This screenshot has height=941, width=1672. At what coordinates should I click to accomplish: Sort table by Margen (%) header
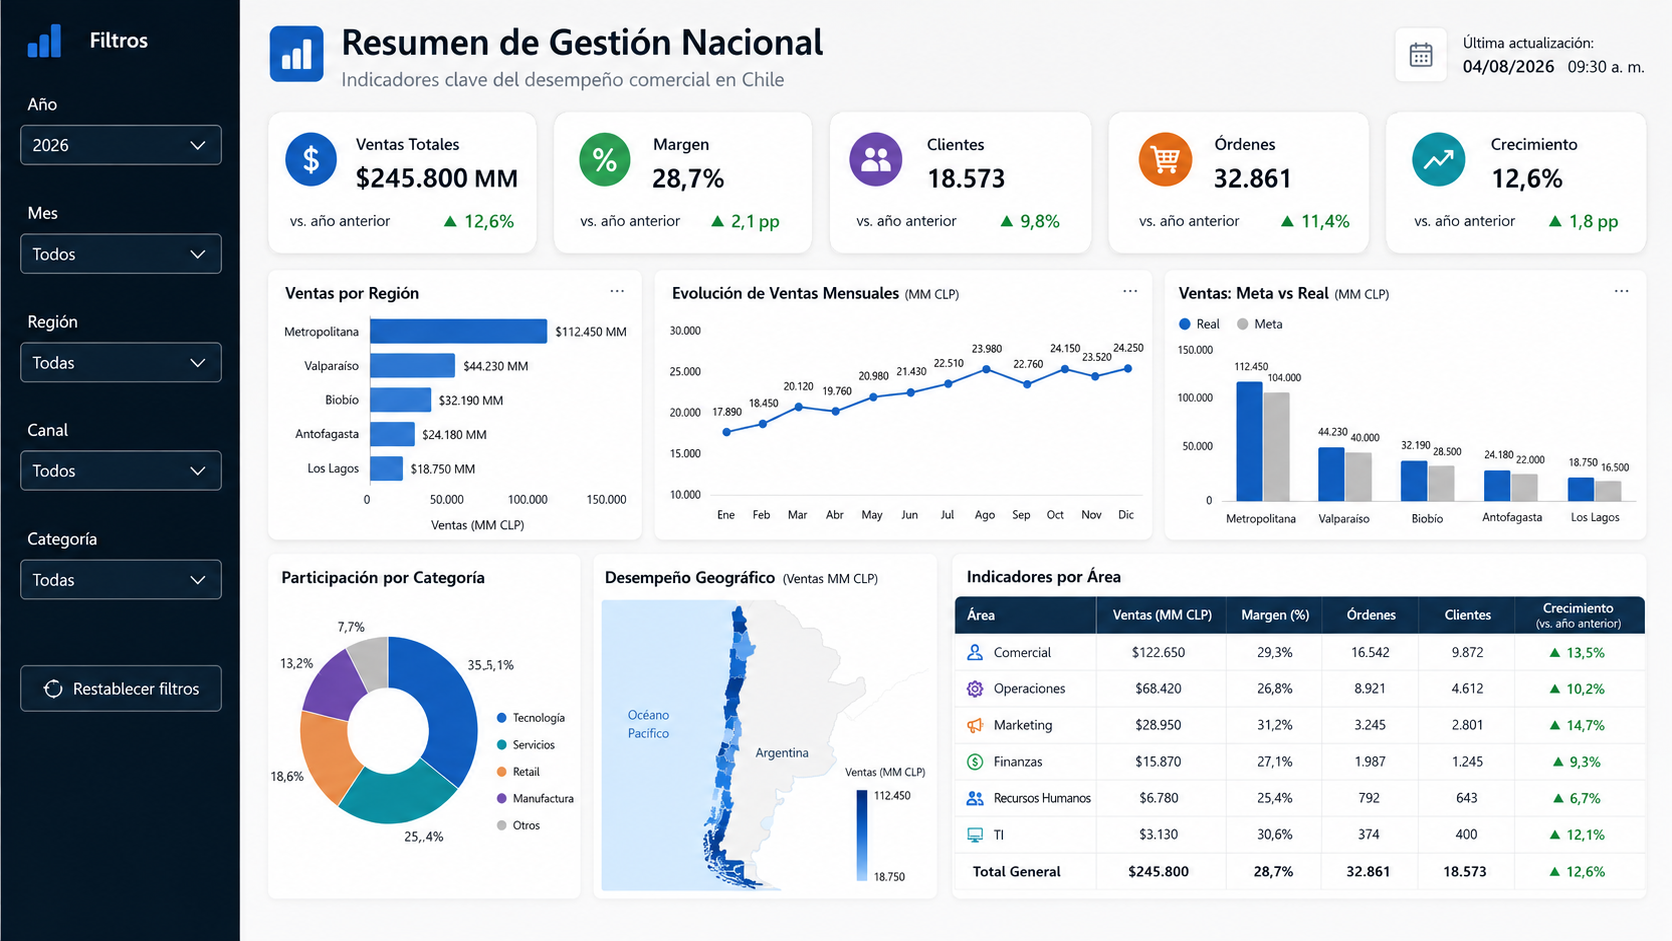tap(1275, 615)
